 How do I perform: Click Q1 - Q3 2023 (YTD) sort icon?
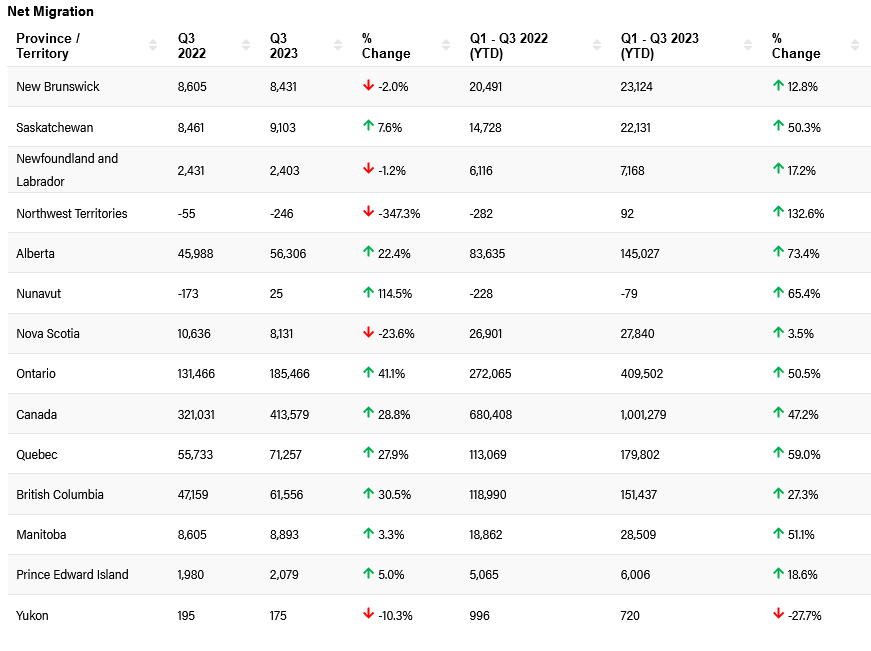tap(748, 45)
